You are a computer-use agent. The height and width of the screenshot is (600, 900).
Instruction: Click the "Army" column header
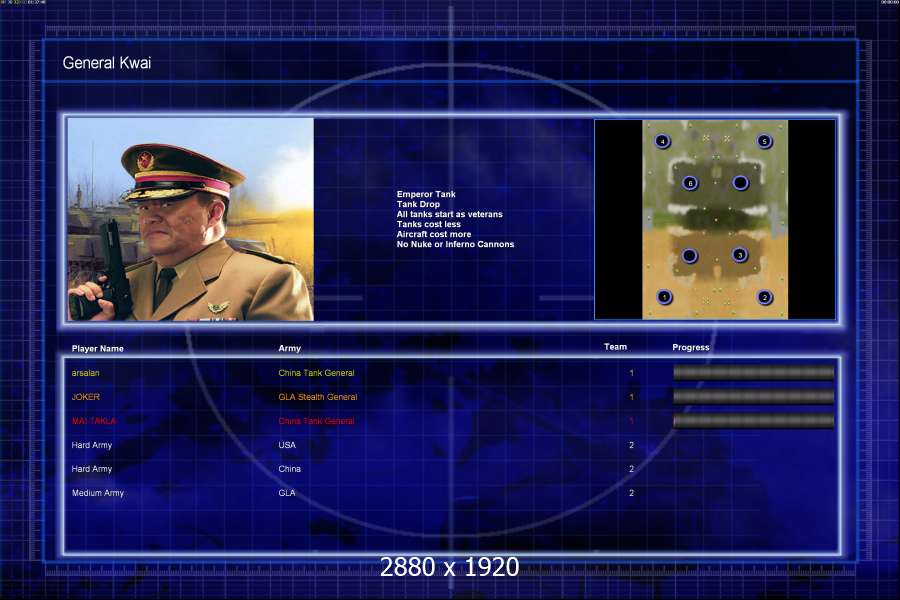click(x=289, y=349)
